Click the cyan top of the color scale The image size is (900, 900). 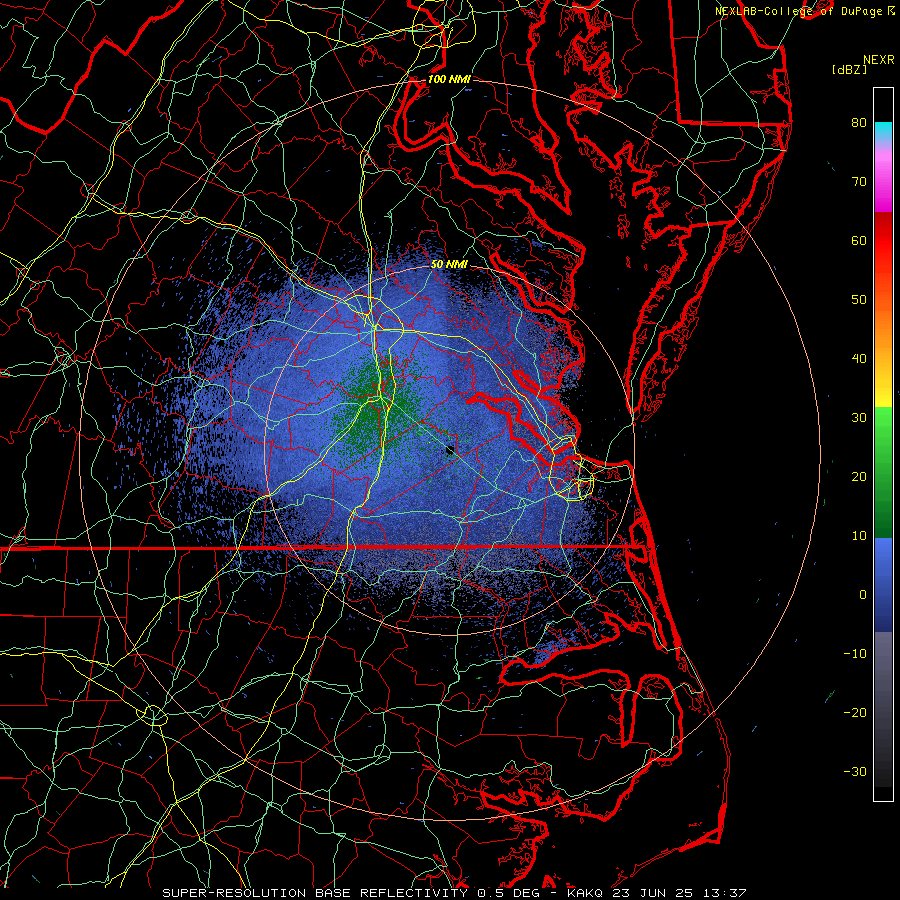pyautogui.click(x=883, y=131)
